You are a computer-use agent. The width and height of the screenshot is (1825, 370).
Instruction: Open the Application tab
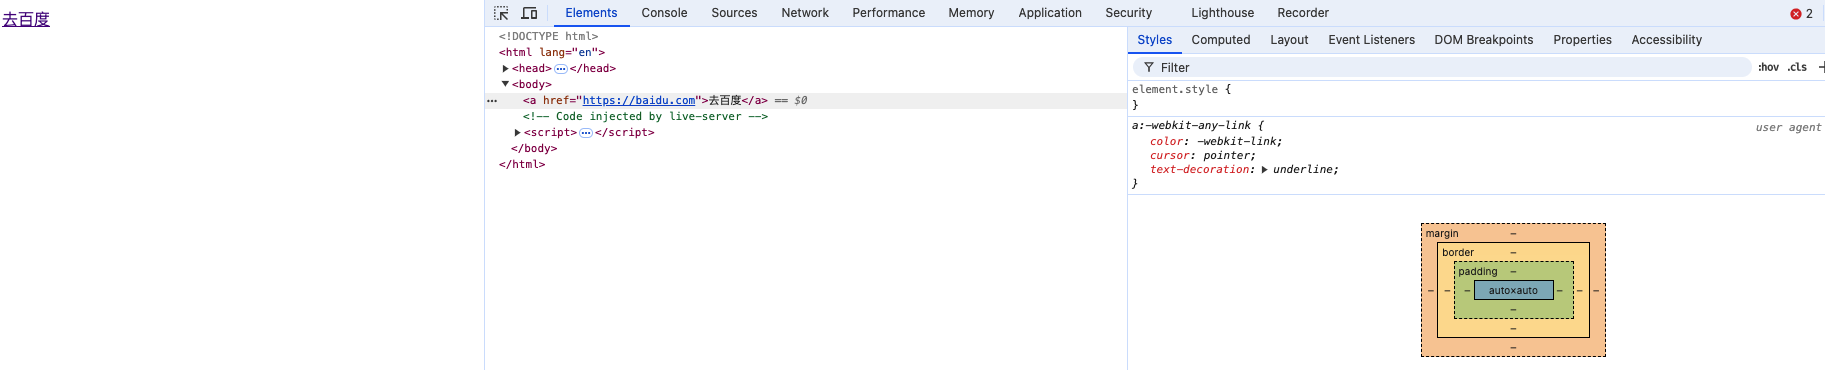(1050, 13)
